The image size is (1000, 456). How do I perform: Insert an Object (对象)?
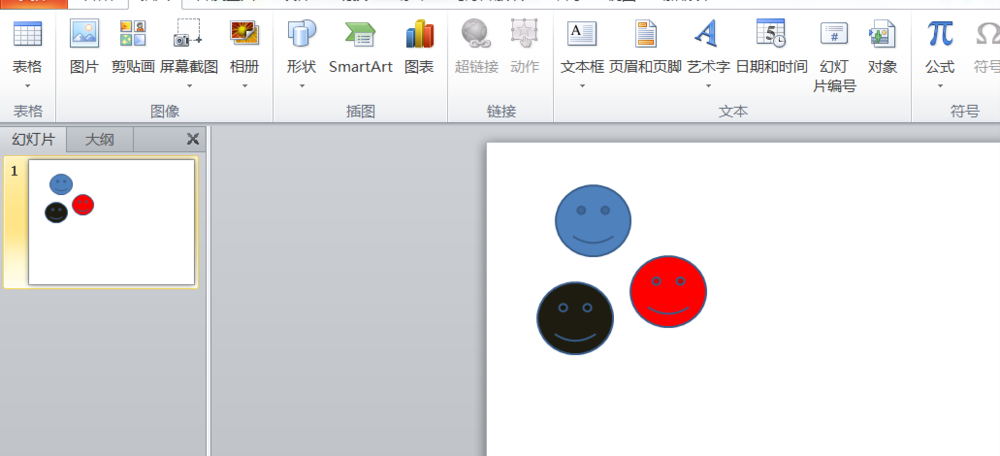pos(882,33)
